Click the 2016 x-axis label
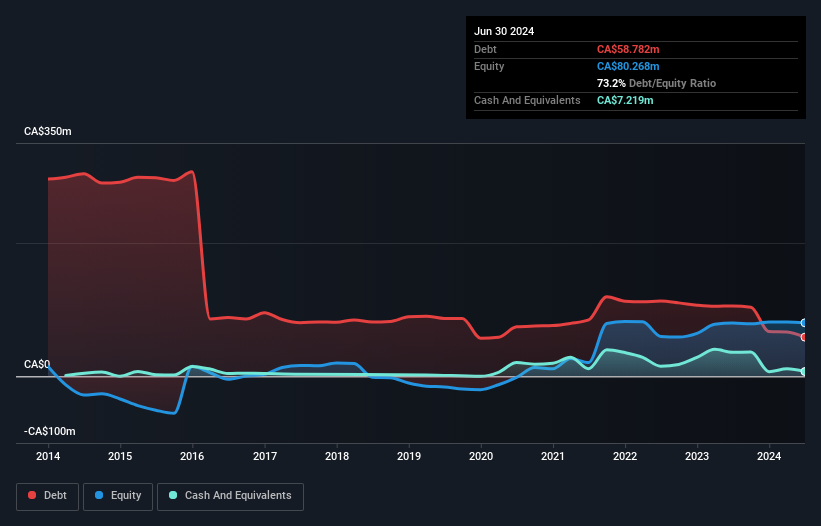 click(192, 456)
